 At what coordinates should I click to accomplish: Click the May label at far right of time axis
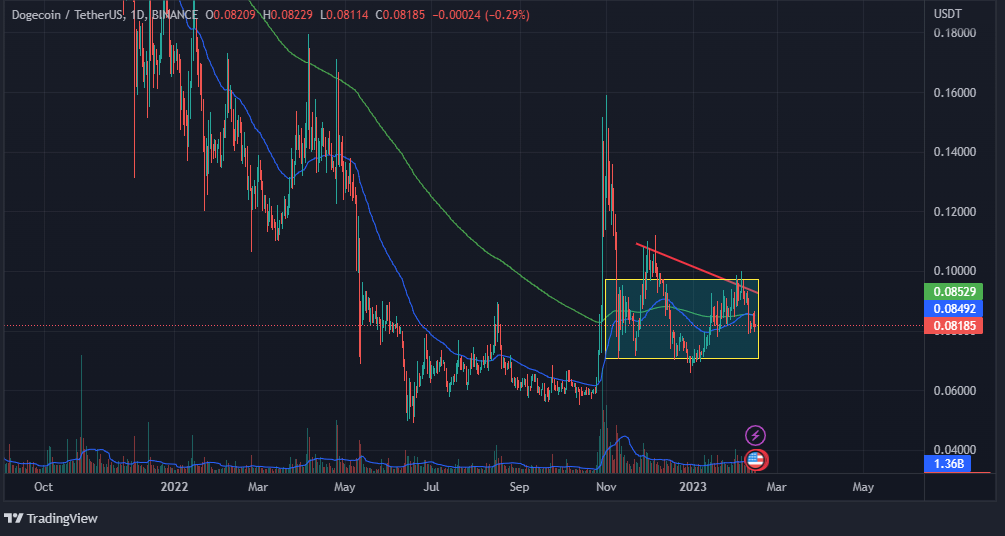[863, 487]
